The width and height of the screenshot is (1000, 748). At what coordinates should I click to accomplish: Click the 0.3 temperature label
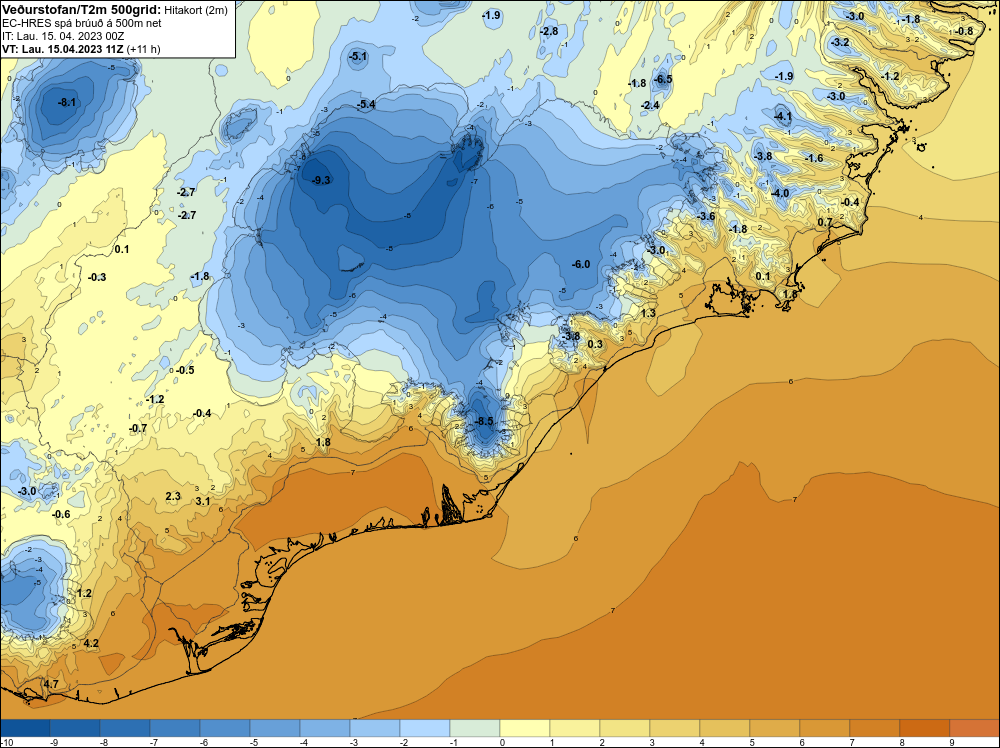tap(594, 344)
